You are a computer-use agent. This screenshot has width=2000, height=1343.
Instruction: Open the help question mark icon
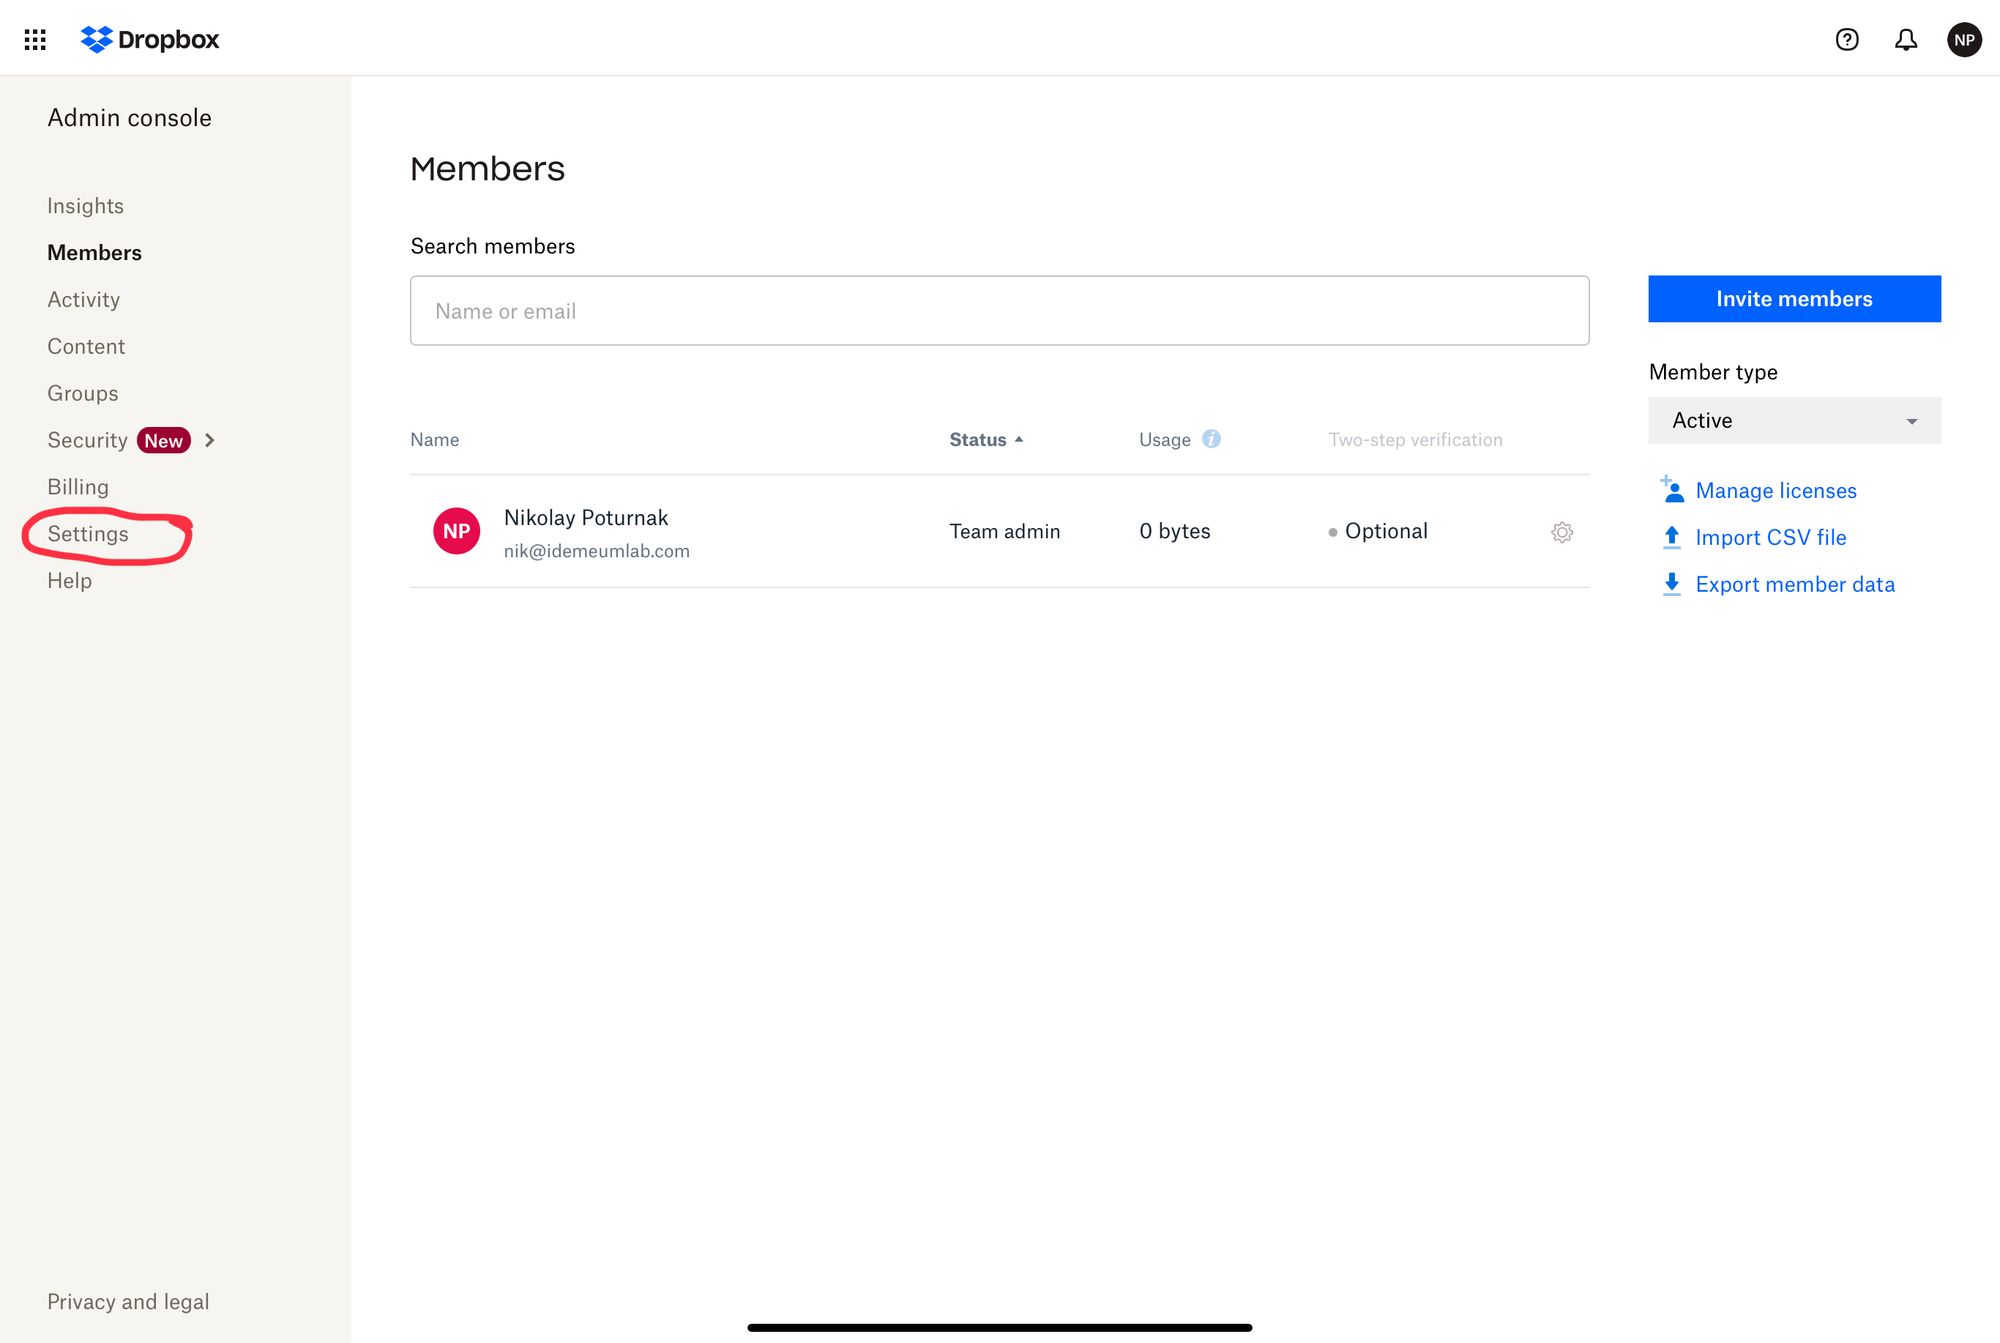(x=1847, y=39)
